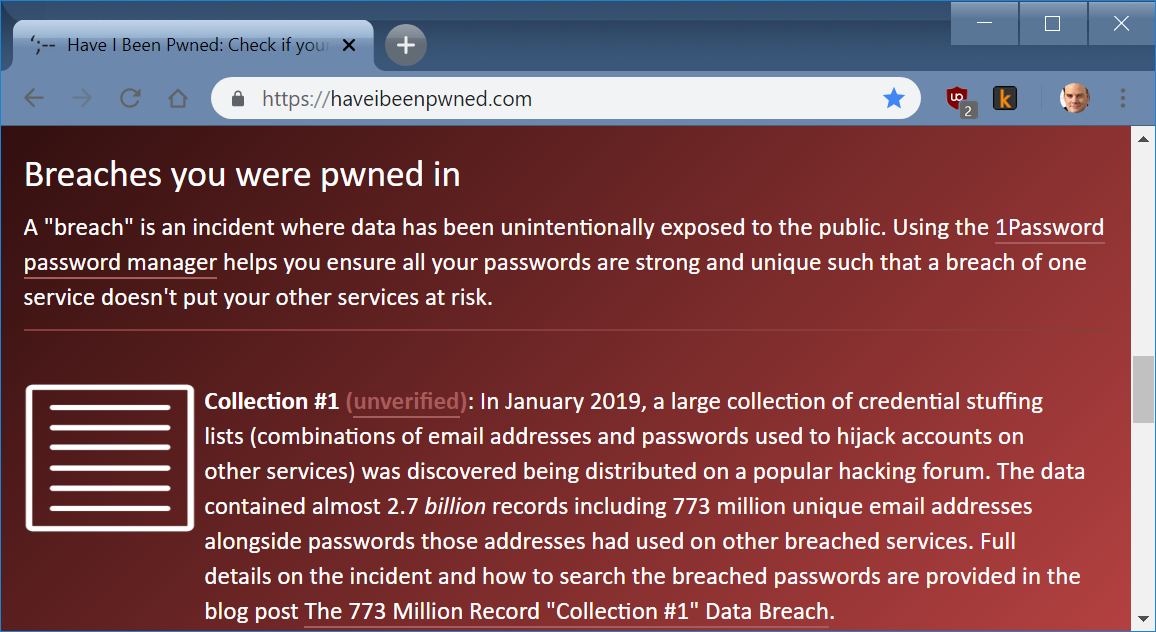This screenshot has width=1156, height=632.
Task: Select the Have I Been Pwned tab
Action: tap(190, 45)
